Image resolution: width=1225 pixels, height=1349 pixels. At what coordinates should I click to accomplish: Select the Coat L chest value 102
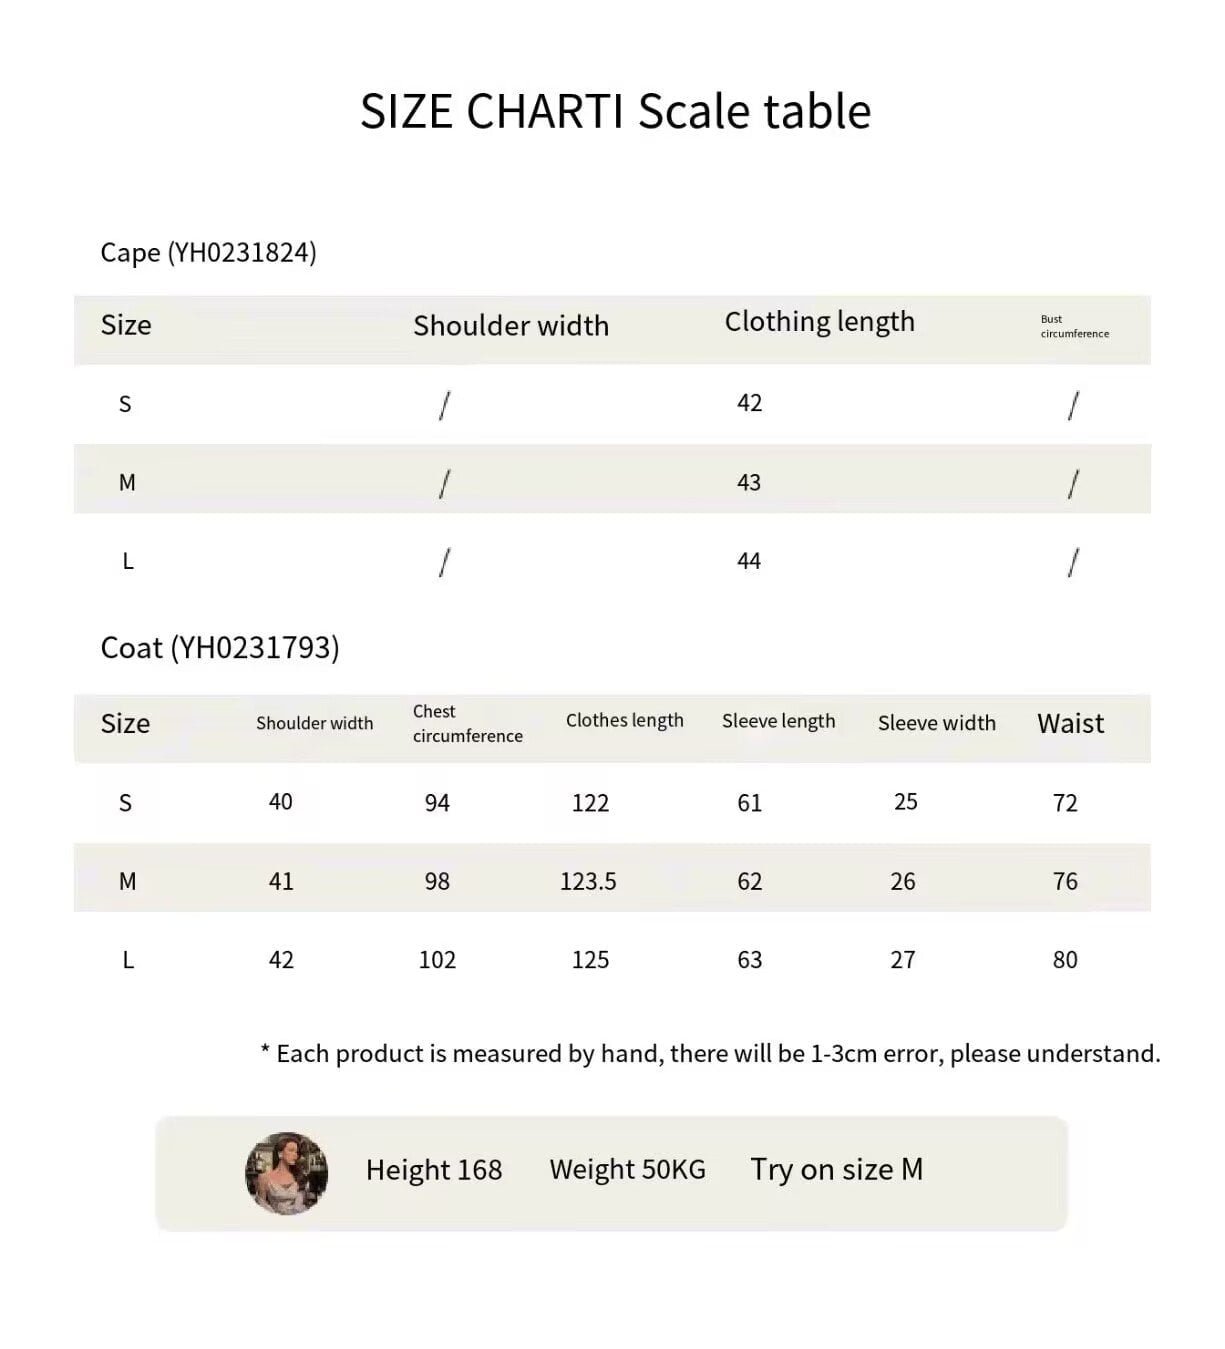coord(437,960)
